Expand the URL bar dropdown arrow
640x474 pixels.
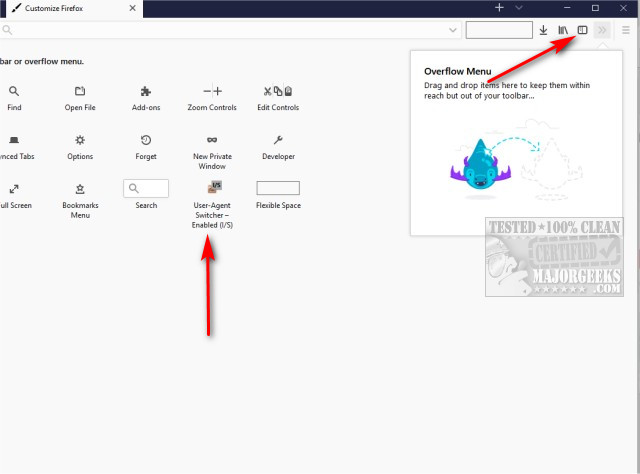click(x=453, y=30)
